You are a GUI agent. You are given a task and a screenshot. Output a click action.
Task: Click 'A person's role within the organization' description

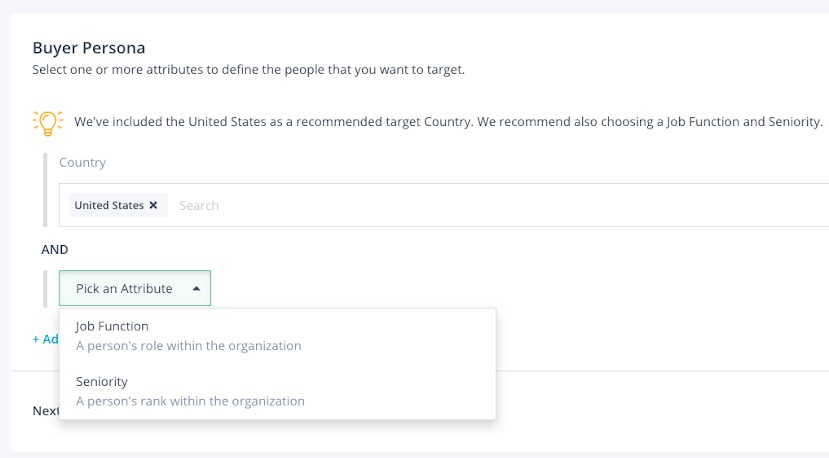point(189,346)
